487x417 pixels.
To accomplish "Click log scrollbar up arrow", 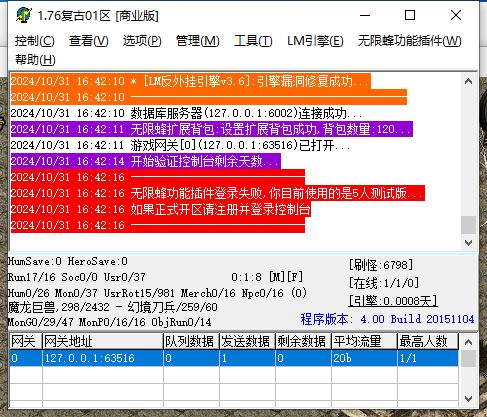I will click(468, 81).
